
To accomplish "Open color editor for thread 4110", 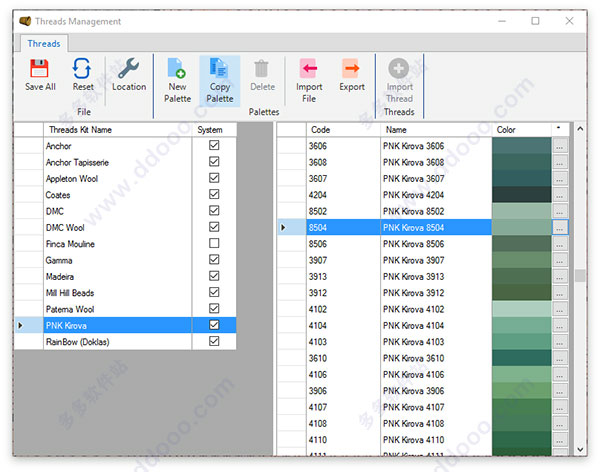I will 559,440.
